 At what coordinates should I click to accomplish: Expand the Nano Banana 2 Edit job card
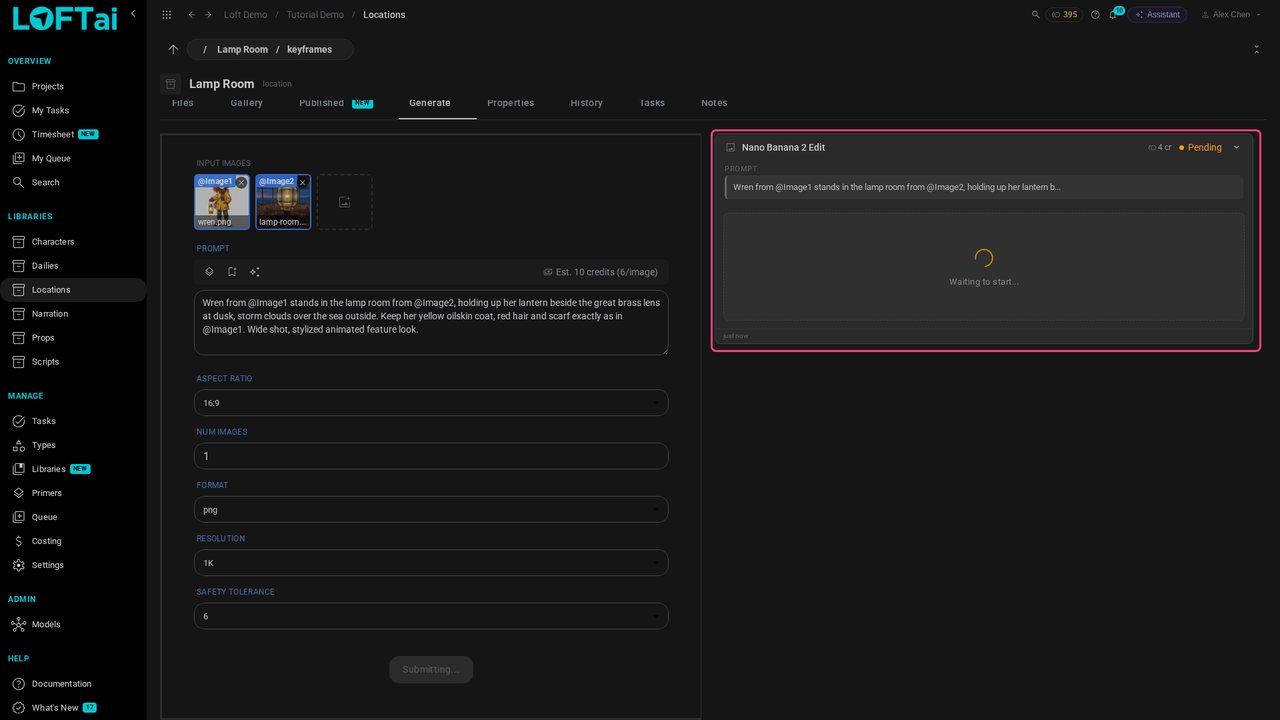tap(1236, 147)
